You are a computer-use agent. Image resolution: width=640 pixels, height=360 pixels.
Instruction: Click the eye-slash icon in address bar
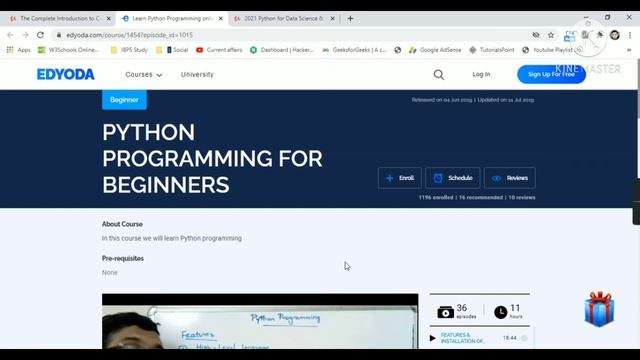(x=536, y=35)
